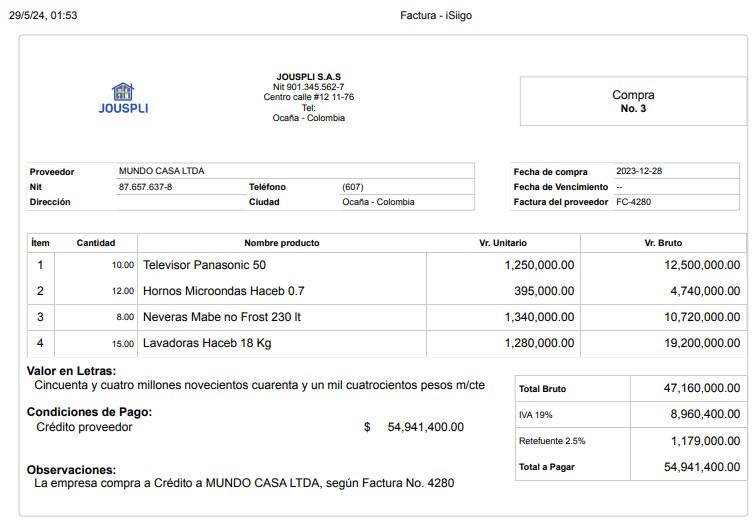The height and width of the screenshot is (529, 756).
Task: Click the 'Retefuente 2.5%' label
Action: click(552, 441)
